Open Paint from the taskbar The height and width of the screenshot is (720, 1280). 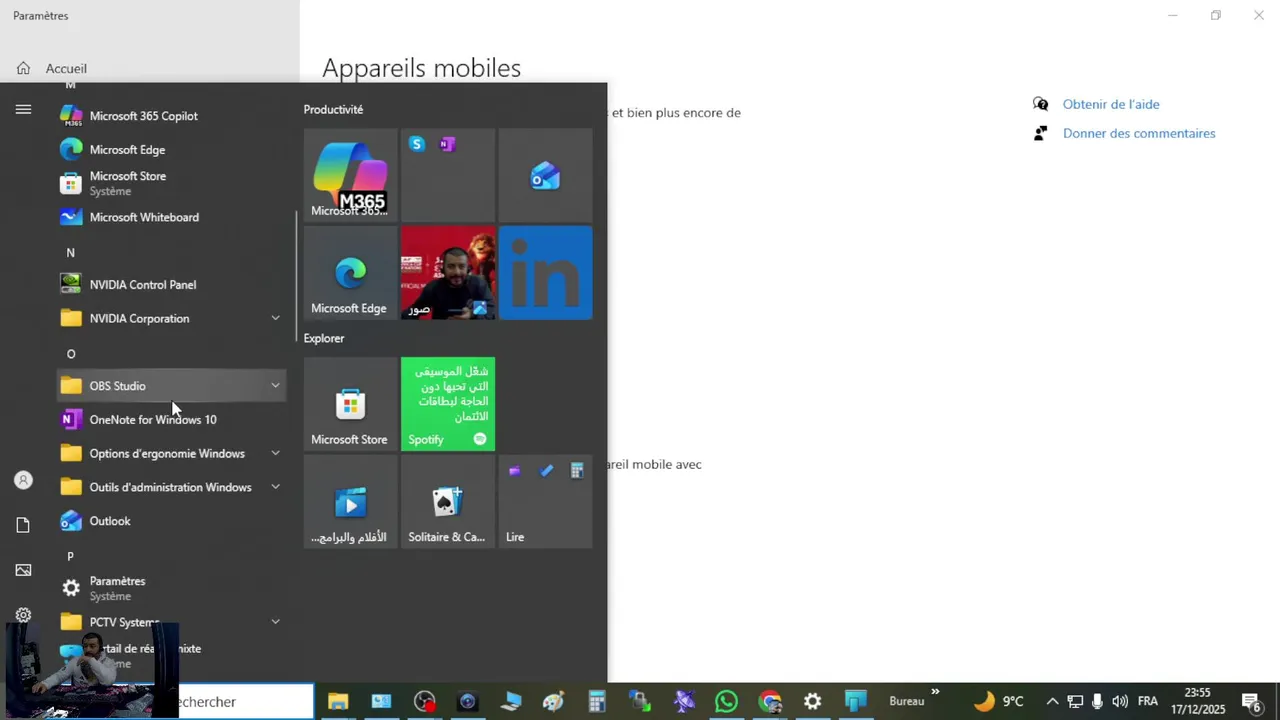[554, 702]
